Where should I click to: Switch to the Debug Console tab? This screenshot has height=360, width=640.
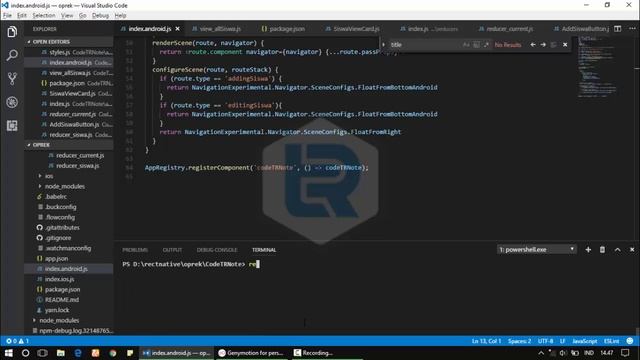click(x=217, y=250)
